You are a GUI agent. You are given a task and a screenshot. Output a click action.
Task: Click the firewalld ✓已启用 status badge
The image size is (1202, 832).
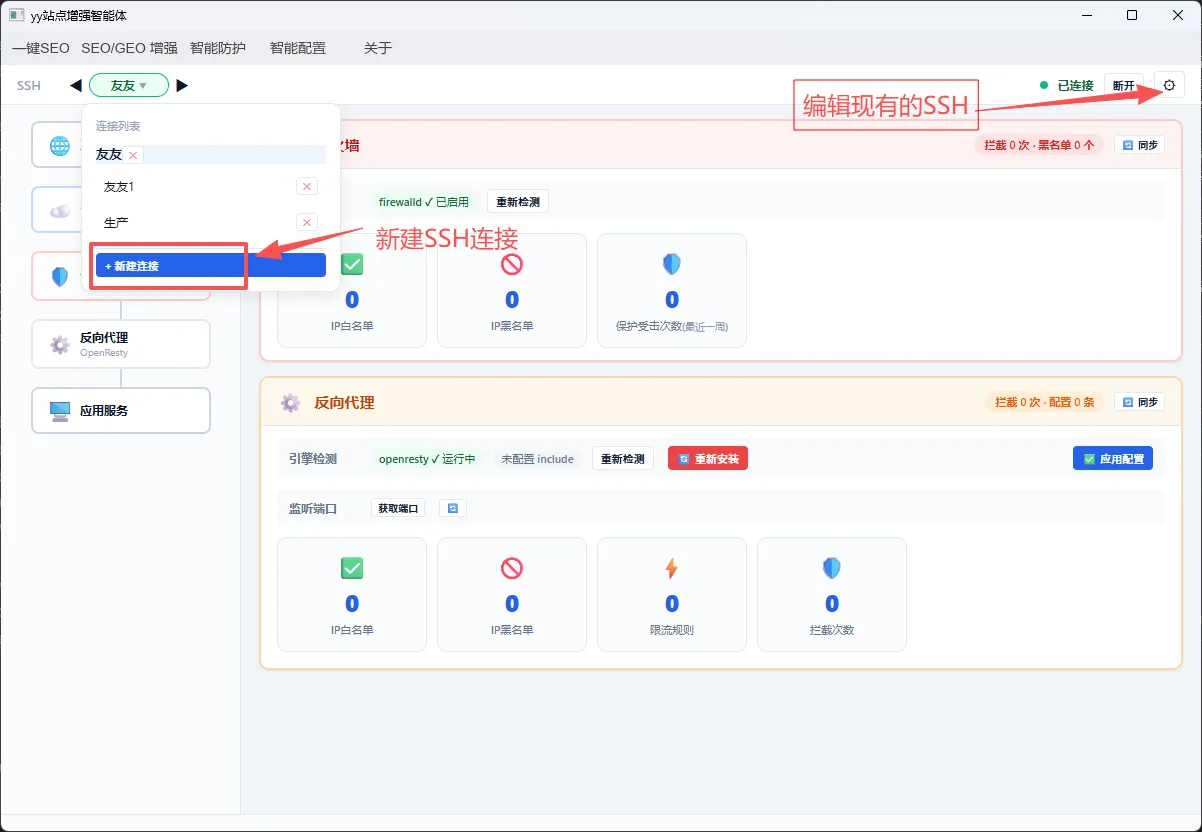[x=424, y=202]
